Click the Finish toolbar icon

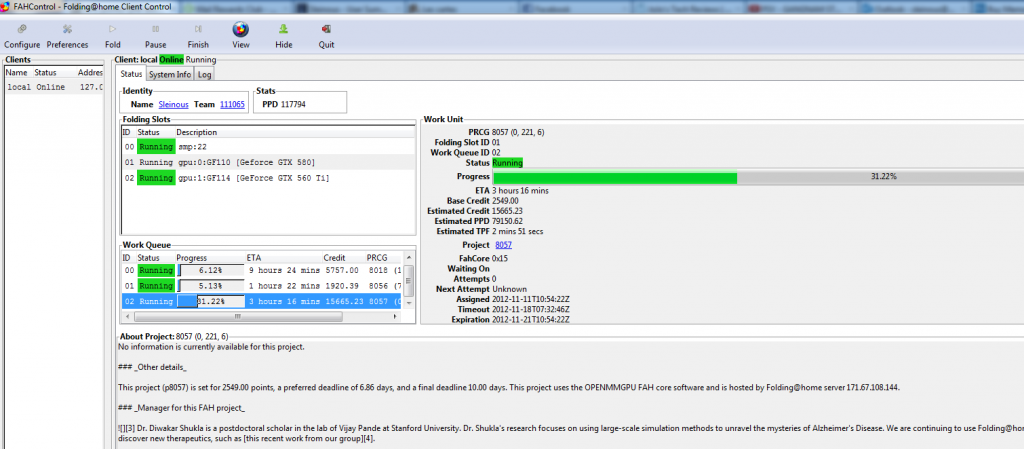[198, 30]
